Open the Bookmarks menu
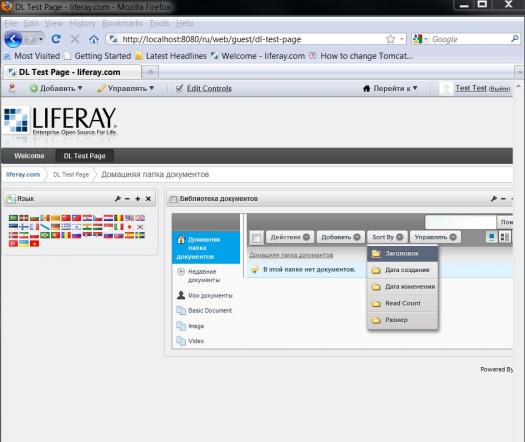This screenshot has height=442, width=525. (x=122, y=23)
